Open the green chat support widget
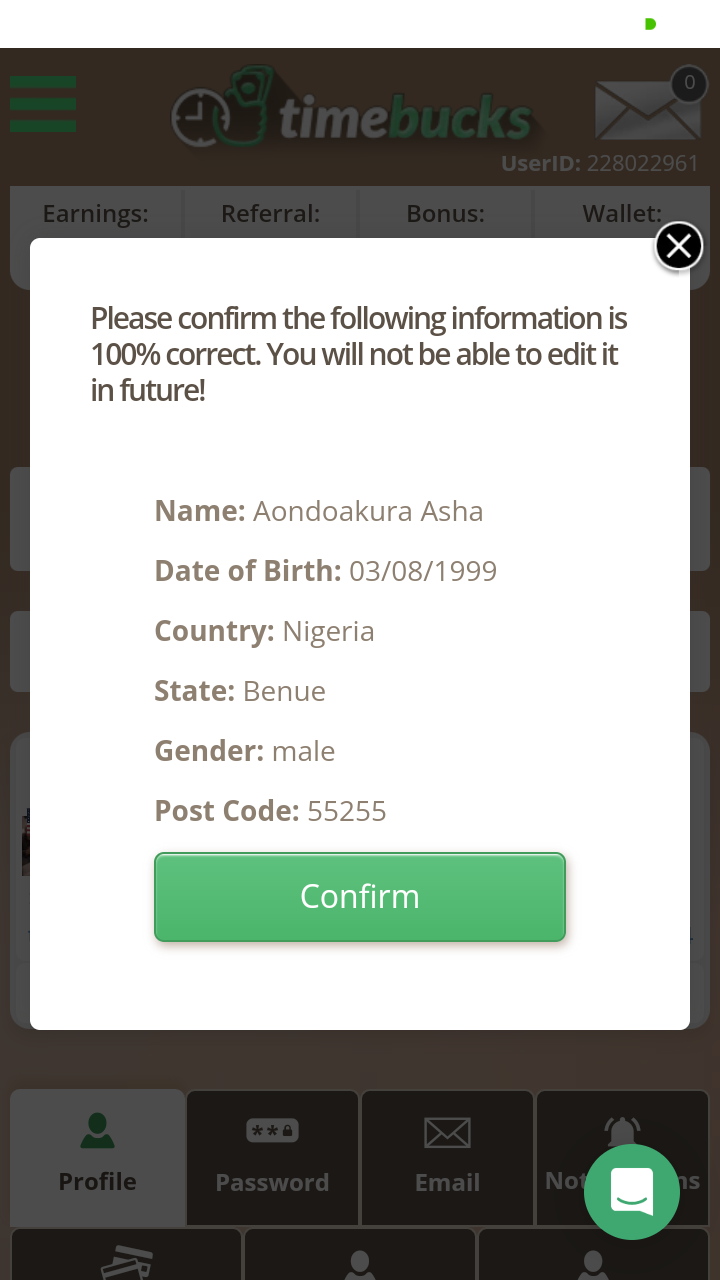Image resolution: width=720 pixels, height=1280 pixels. (x=632, y=1192)
